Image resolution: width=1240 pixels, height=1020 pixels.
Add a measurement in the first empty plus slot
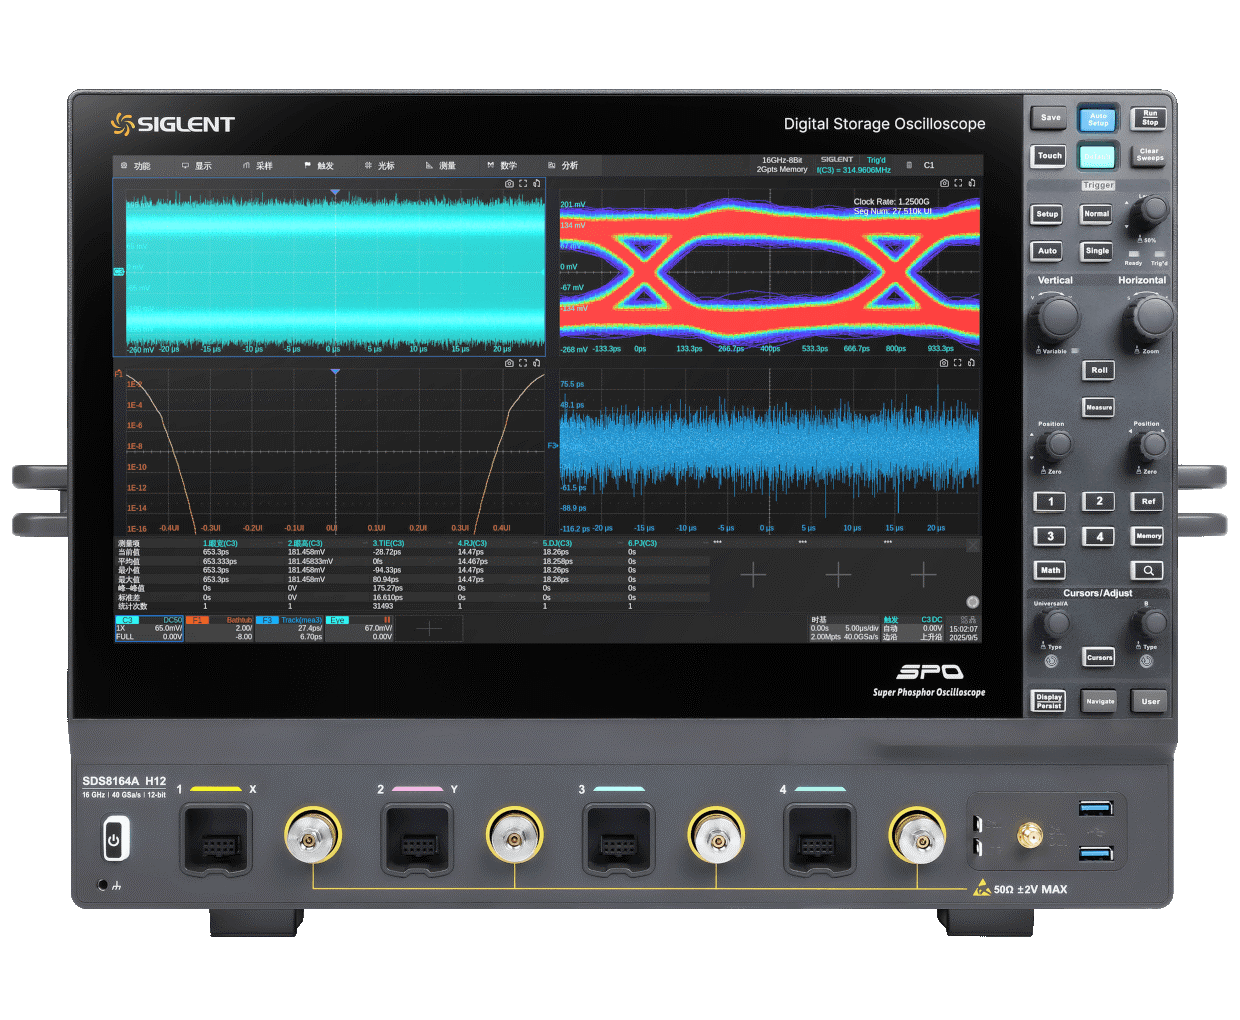753,575
